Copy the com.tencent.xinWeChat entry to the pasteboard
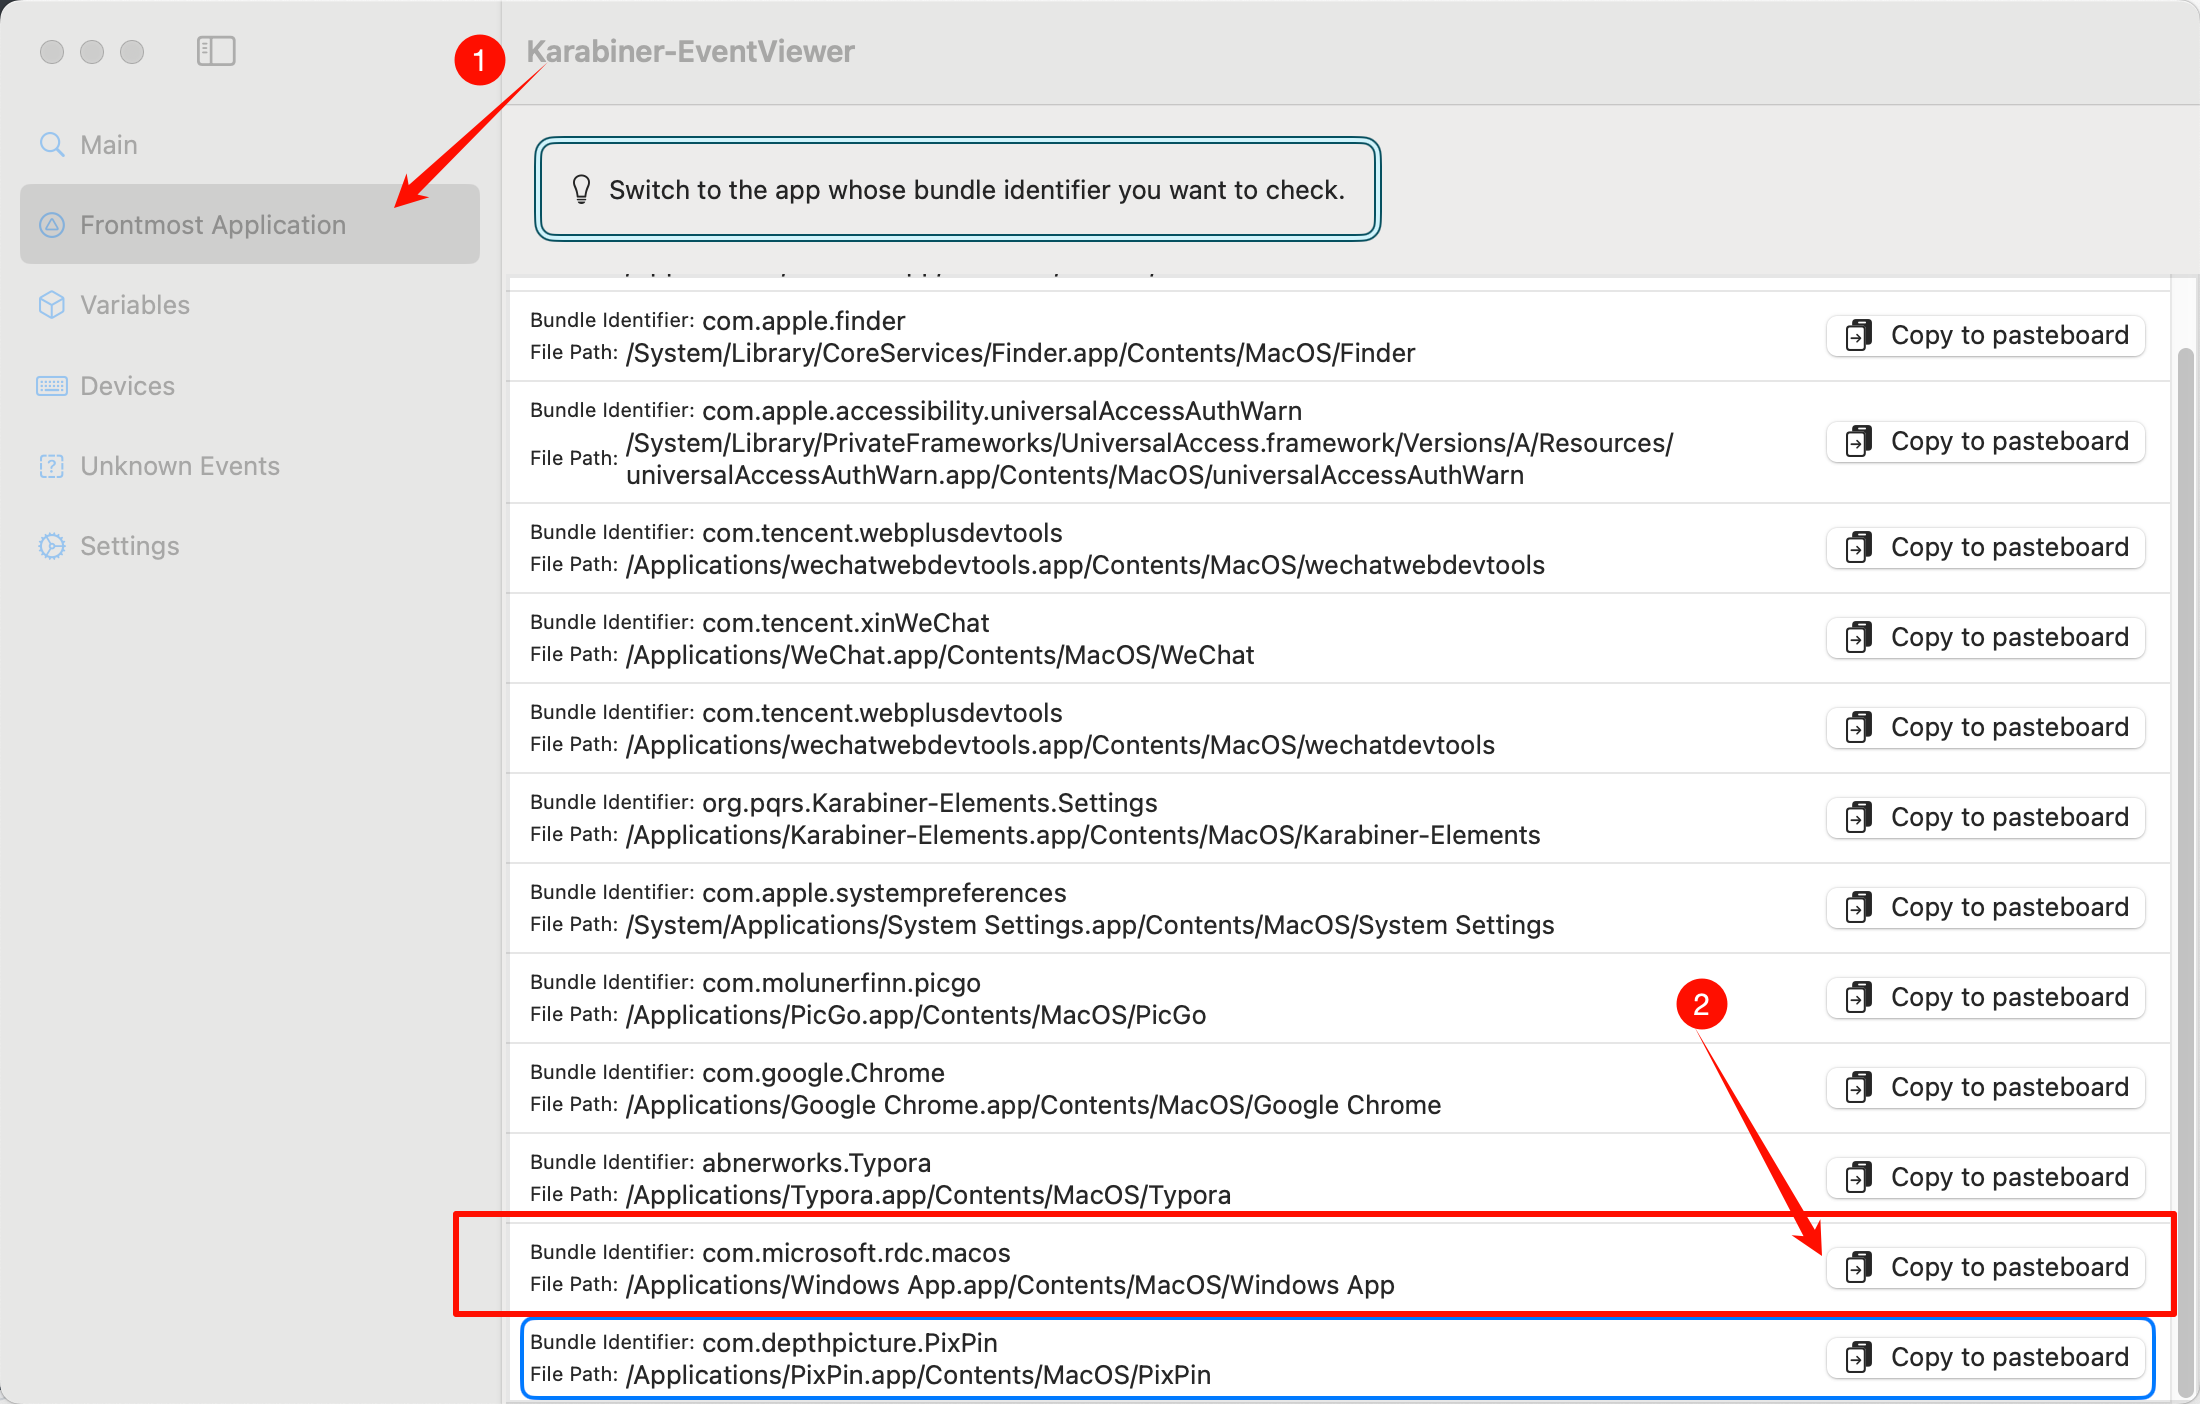2200x1404 pixels. tap(1986, 637)
